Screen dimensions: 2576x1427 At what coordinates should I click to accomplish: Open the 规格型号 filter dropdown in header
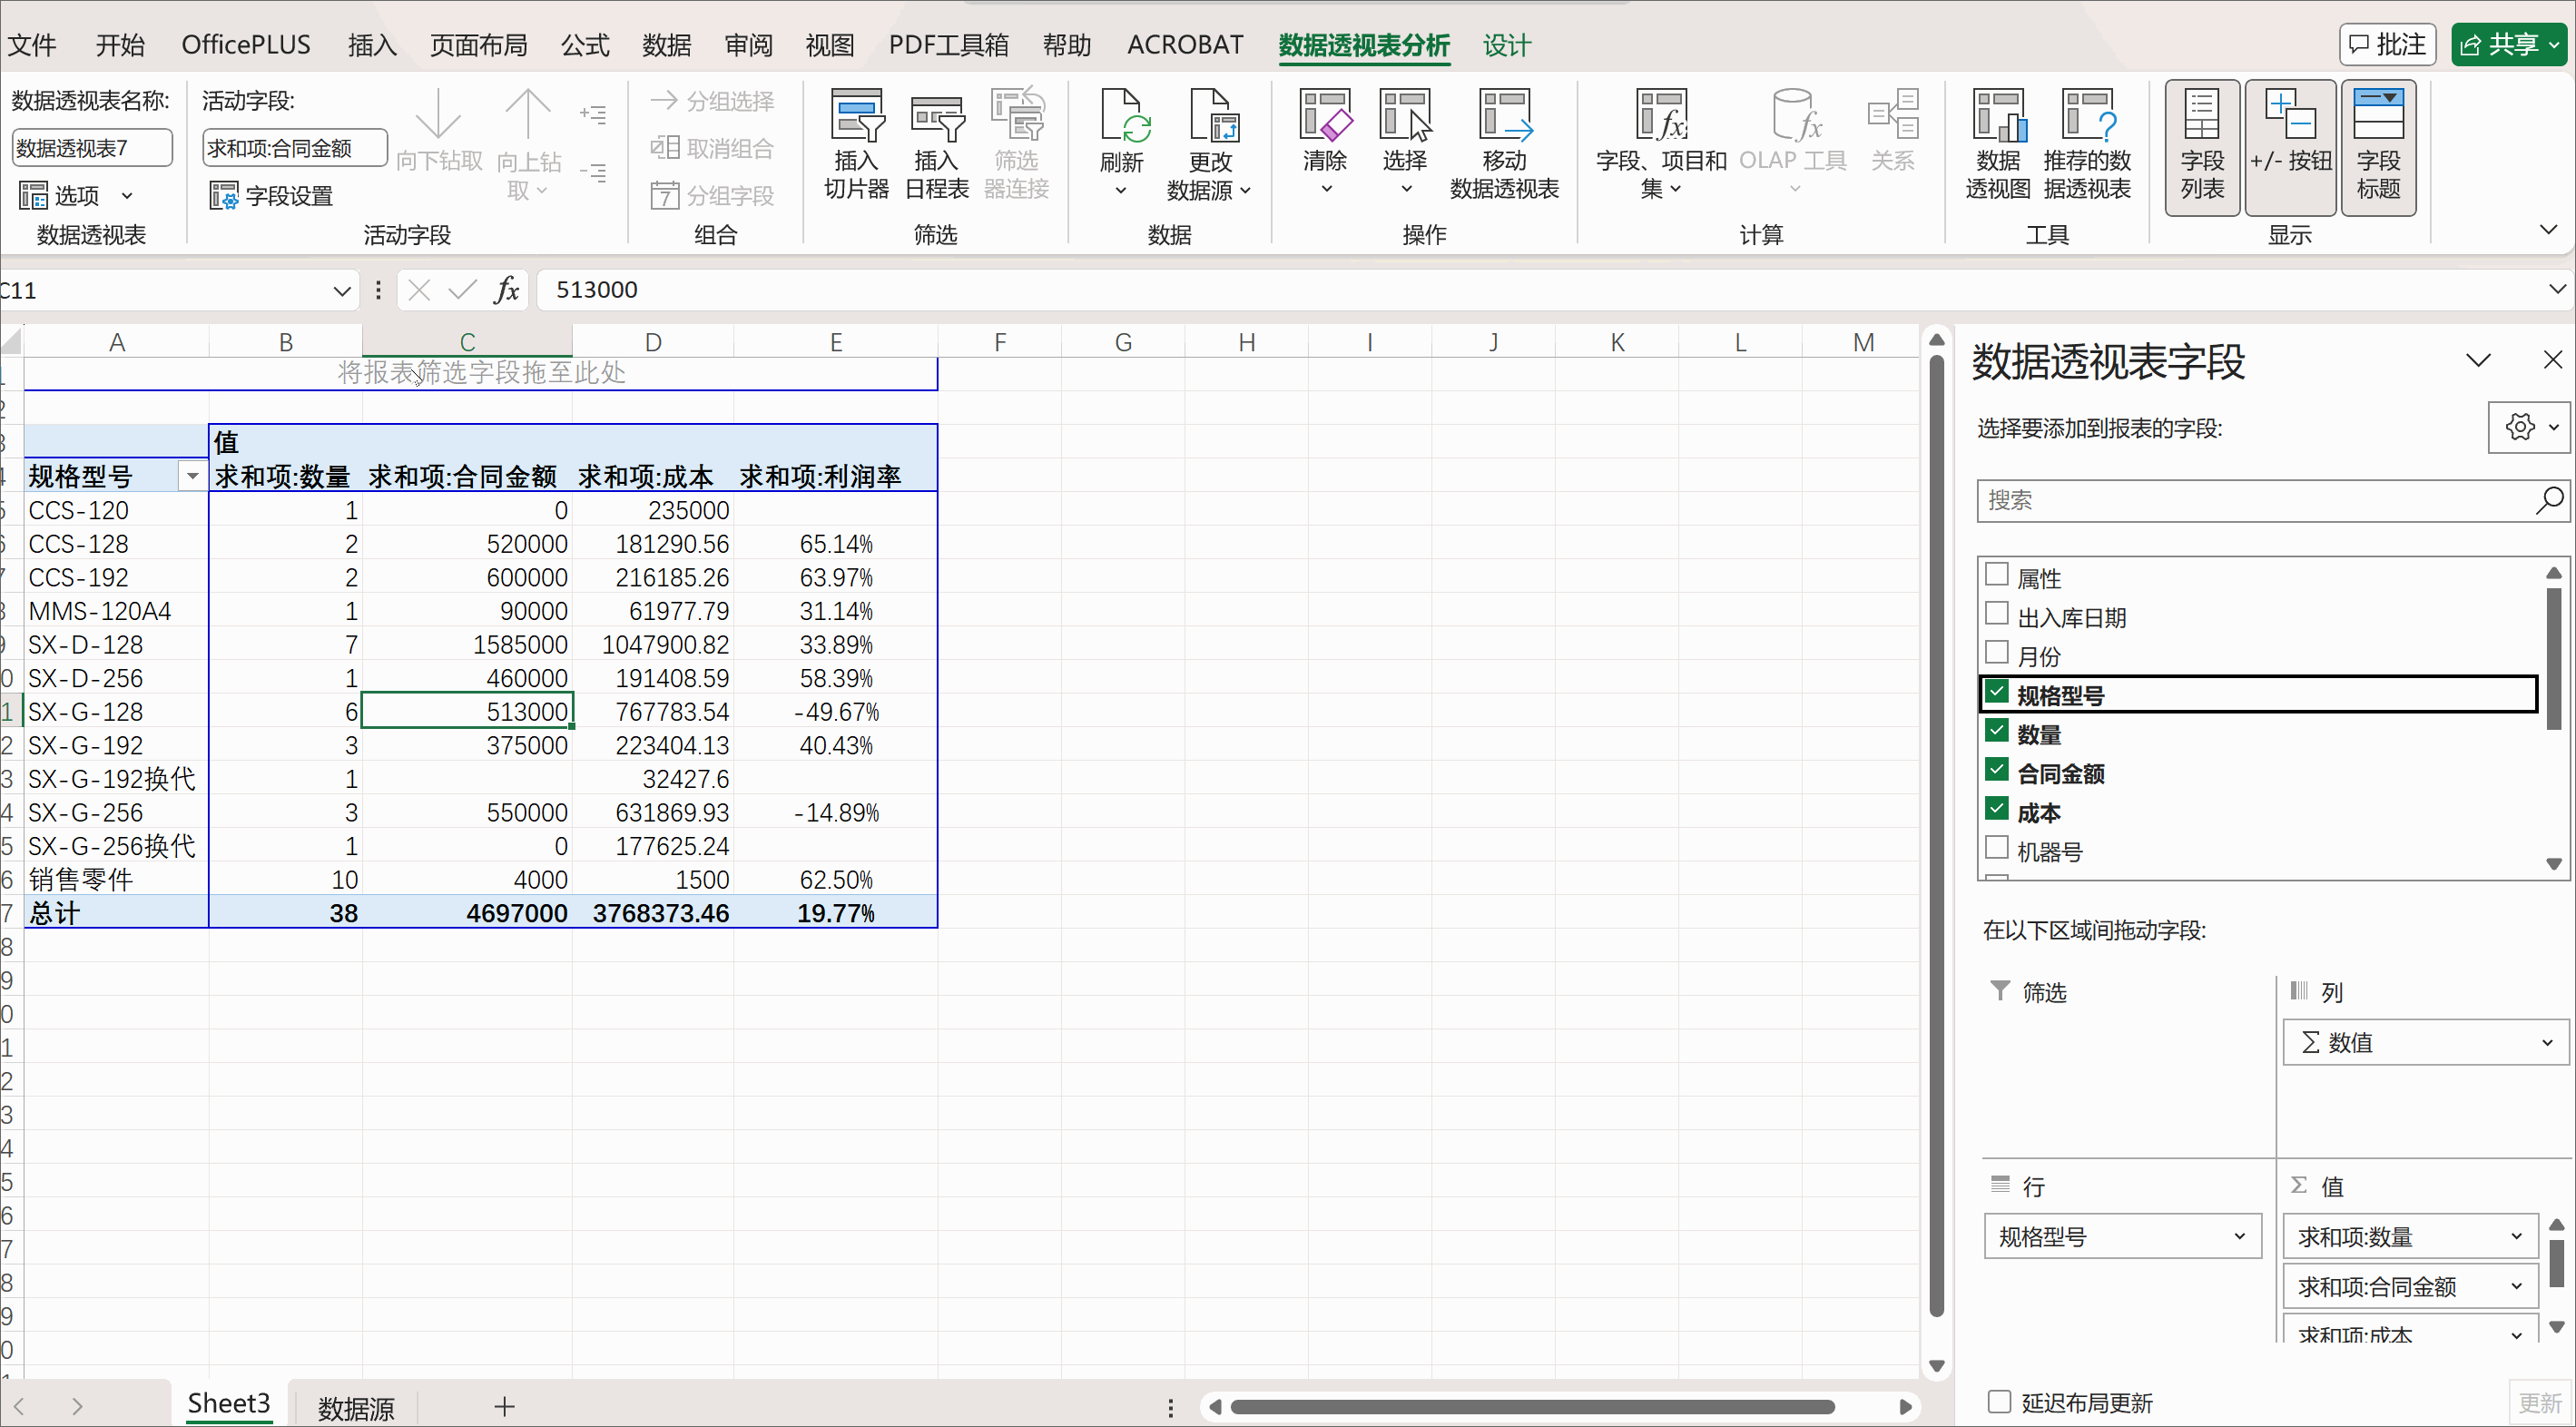[192, 476]
